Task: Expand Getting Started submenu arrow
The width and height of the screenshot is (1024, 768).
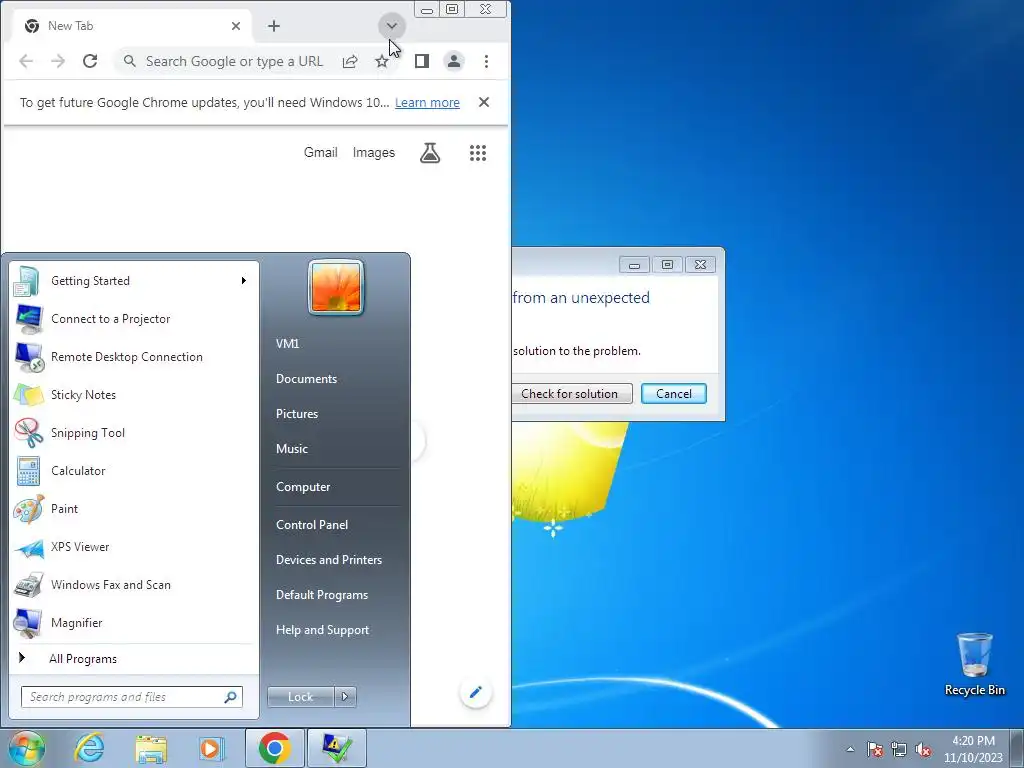Action: pyautogui.click(x=244, y=281)
